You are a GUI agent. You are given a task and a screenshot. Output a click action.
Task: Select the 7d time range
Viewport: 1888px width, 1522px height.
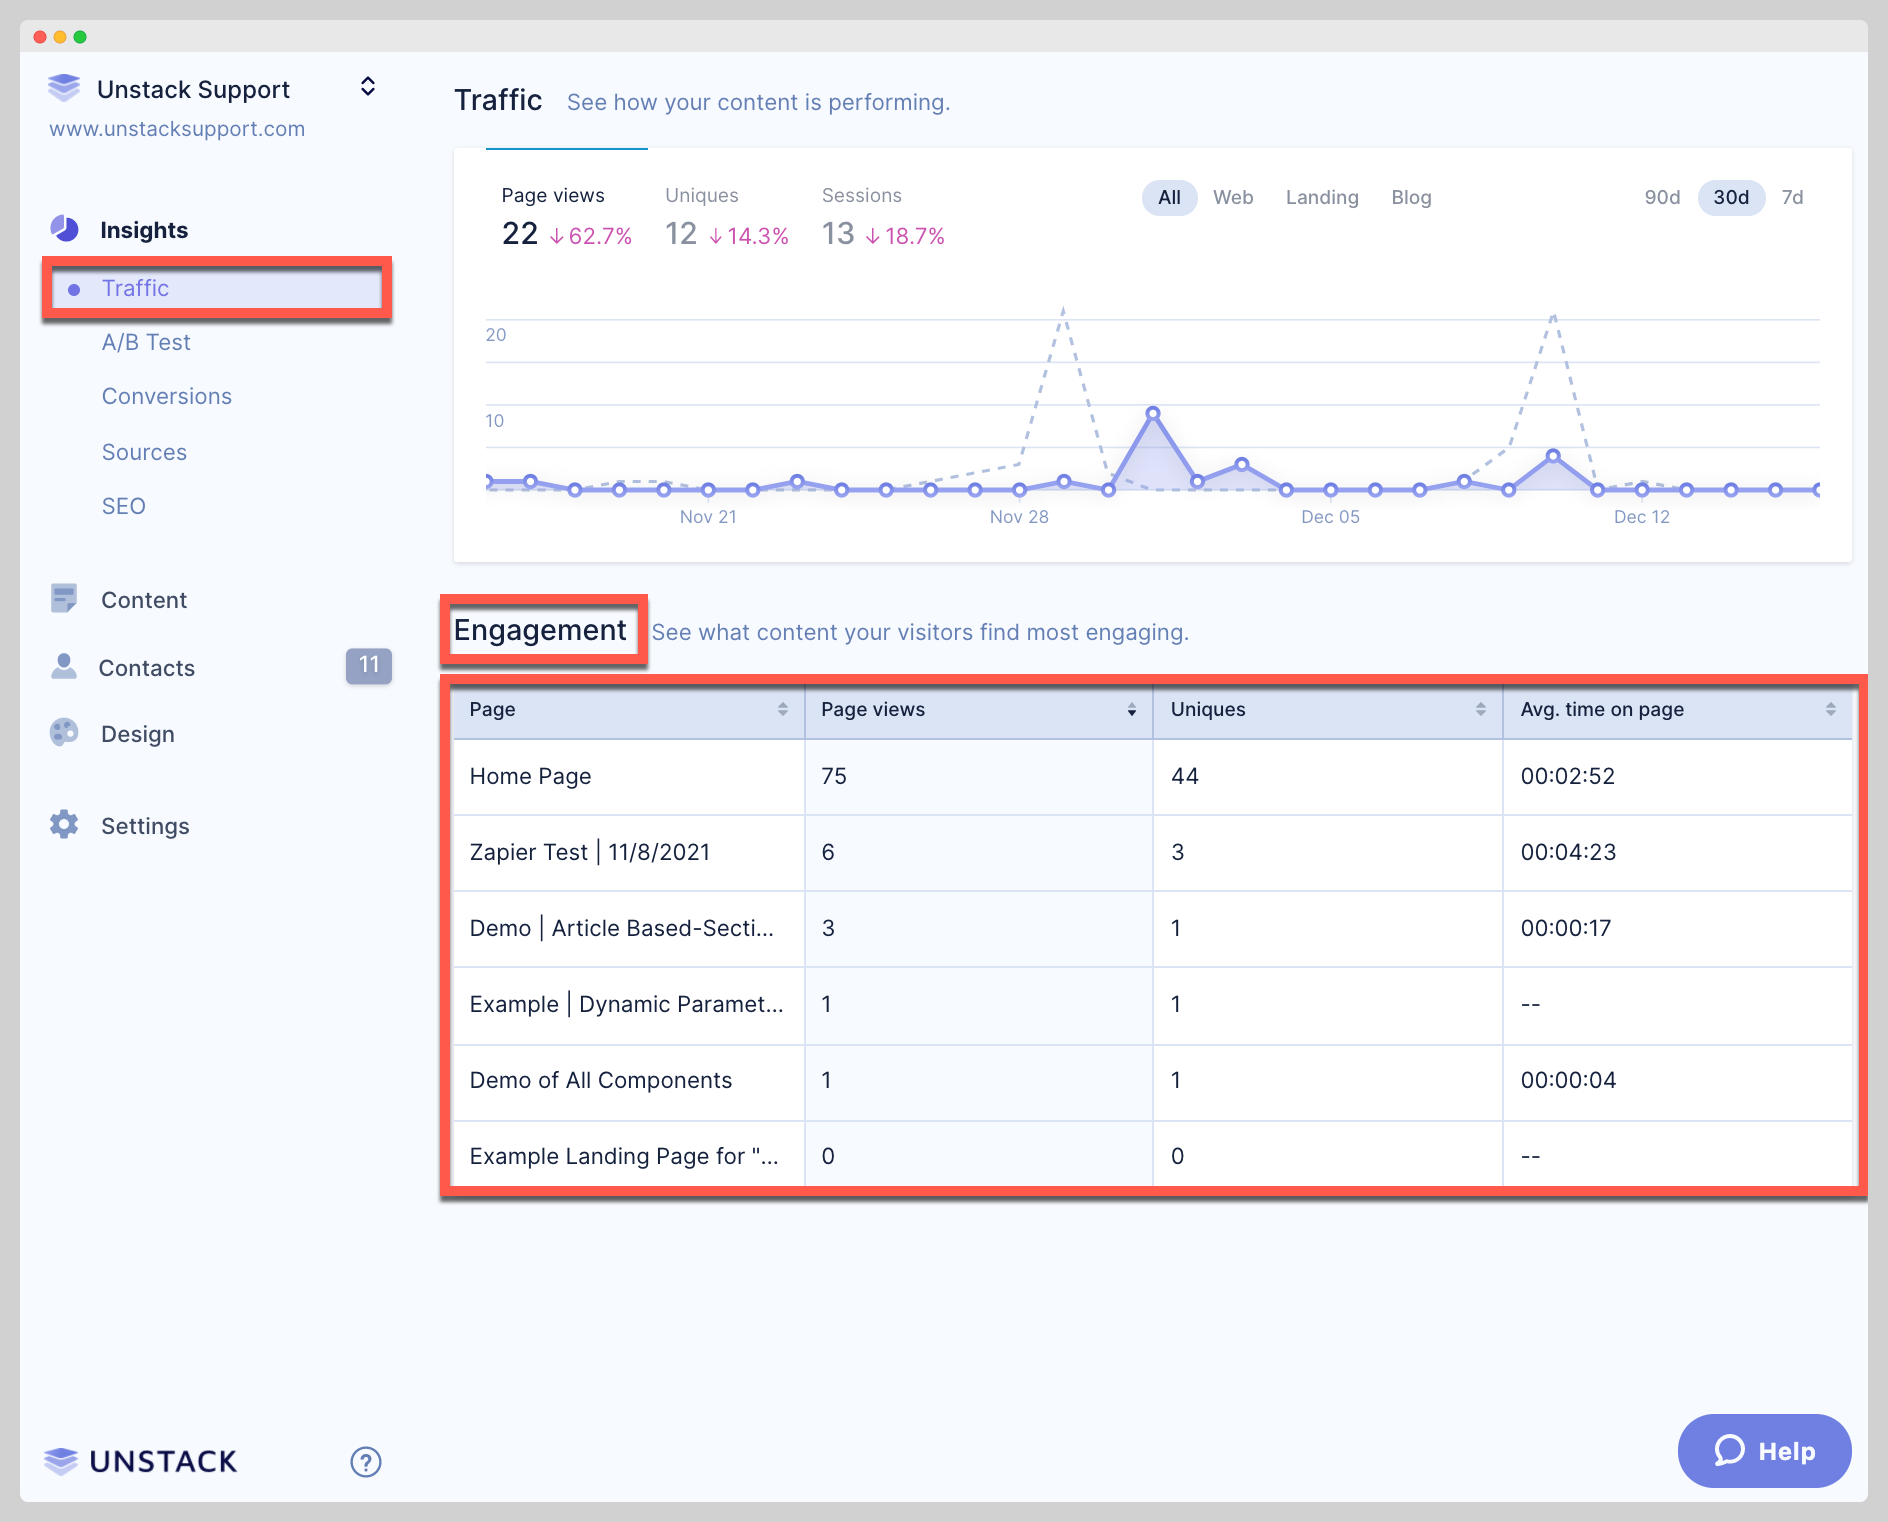click(1792, 197)
